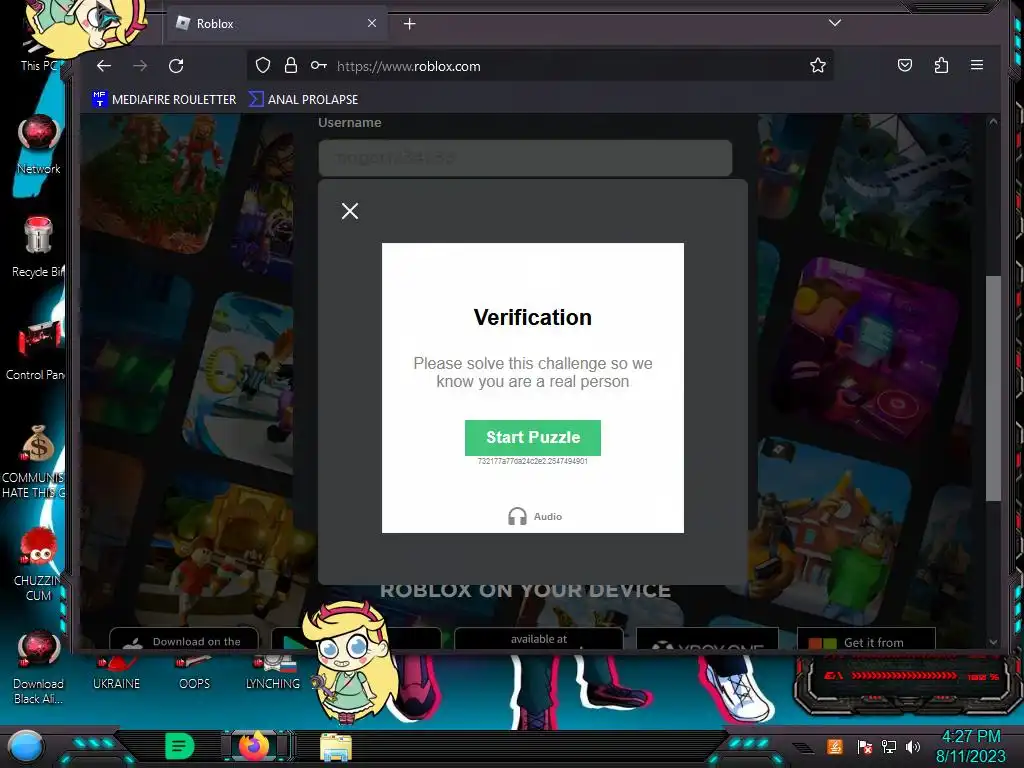Select the red fuzzy creature desktop icon
This screenshot has height=768, width=1024.
point(38,565)
